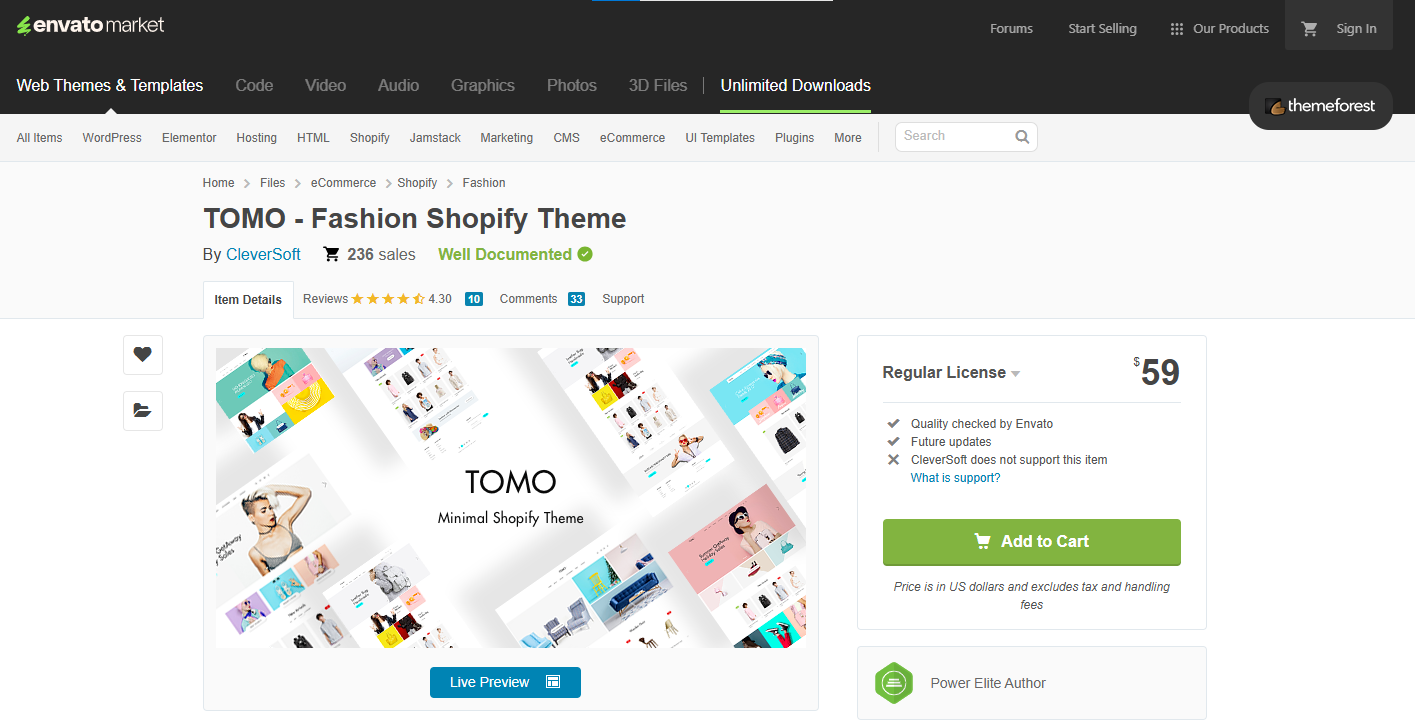This screenshot has height=720, width=1415.
Task: Open the Support tab
Action: tap(623, 299)
